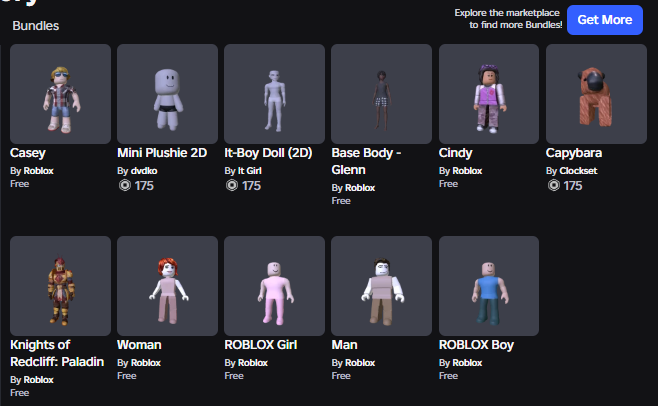
Task: Select the Mini Plushie 2D thumbnail
Action: [167, 94]
